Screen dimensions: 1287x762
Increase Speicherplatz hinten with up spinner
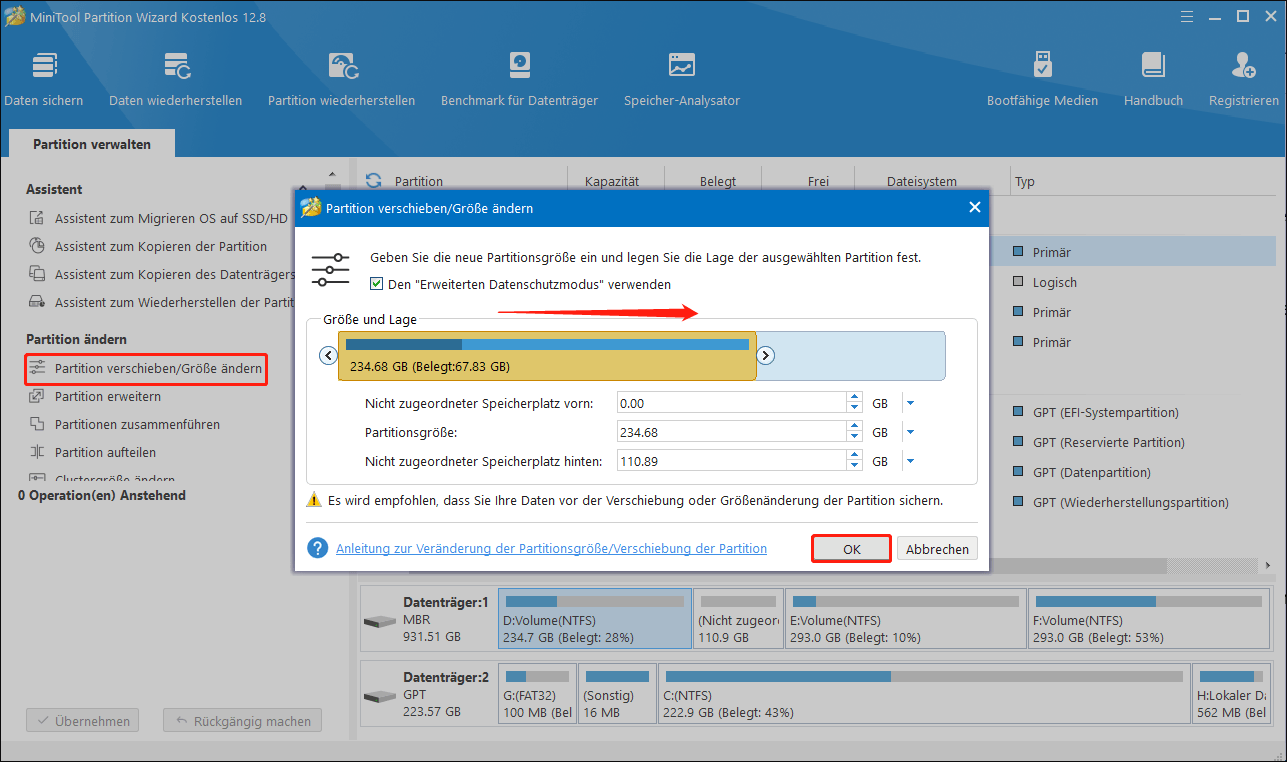(854, 456)
